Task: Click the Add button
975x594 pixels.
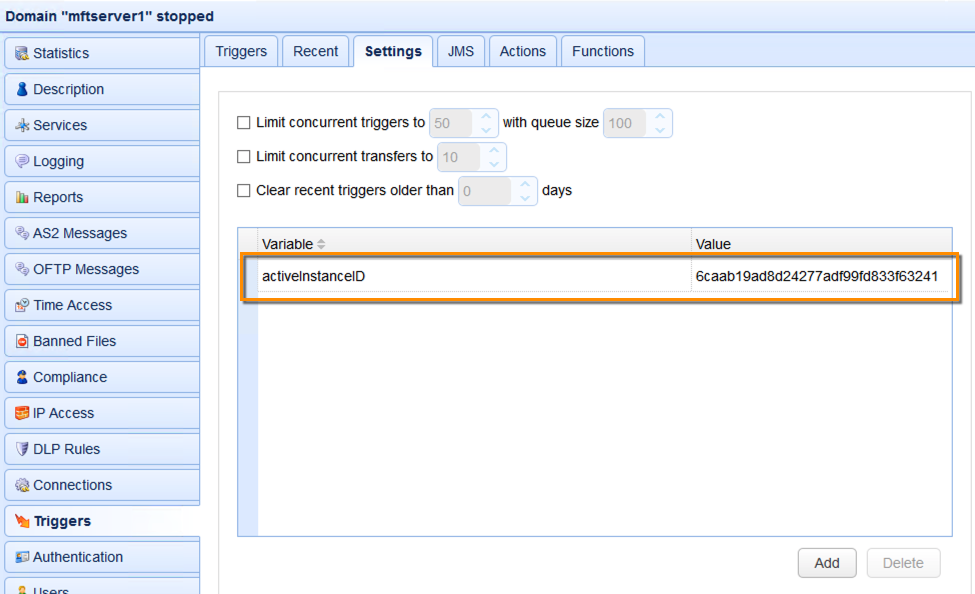Action: [x=826, y=563]
